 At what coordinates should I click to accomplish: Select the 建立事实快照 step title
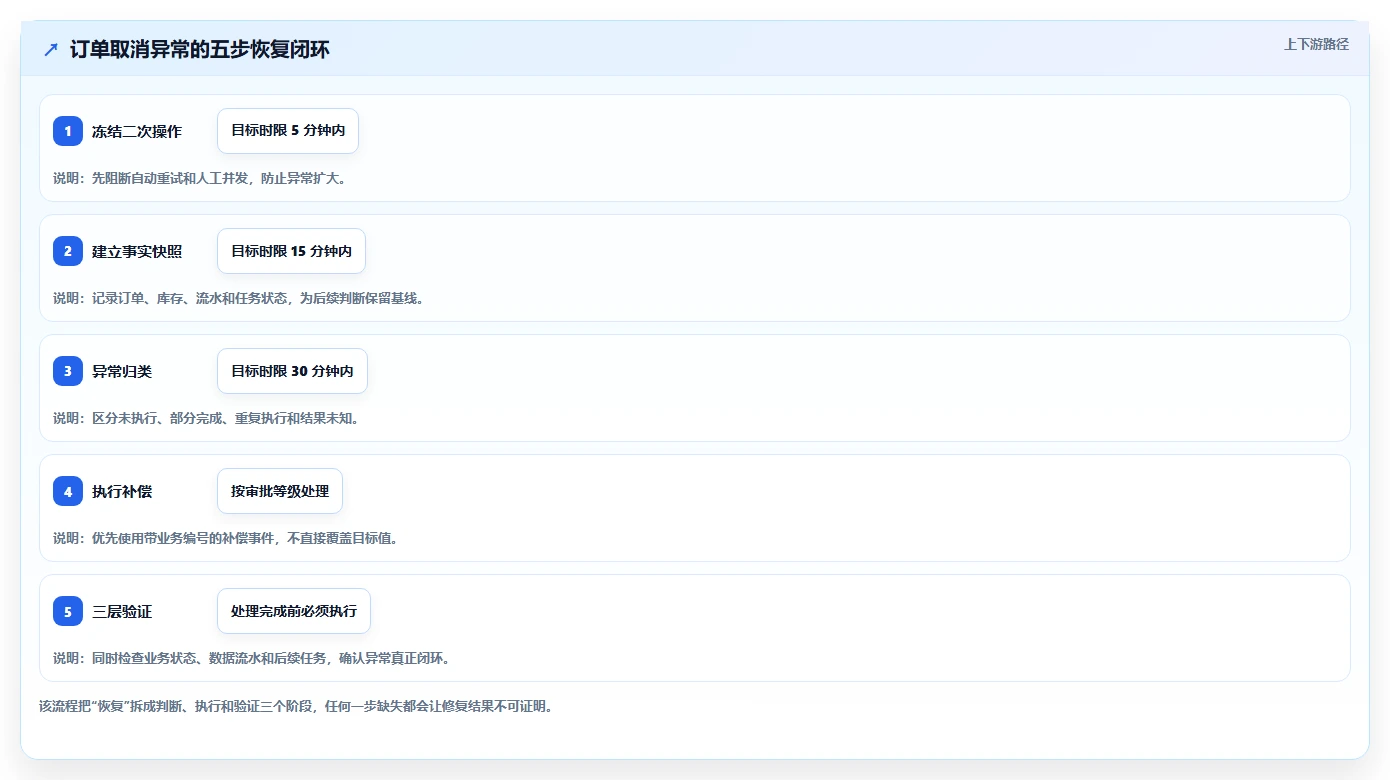coord(137,251)
